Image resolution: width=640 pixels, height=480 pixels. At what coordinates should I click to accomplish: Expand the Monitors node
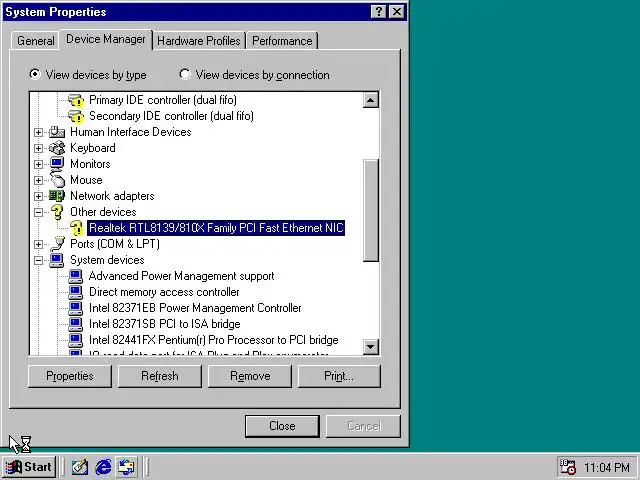point(38,164)
